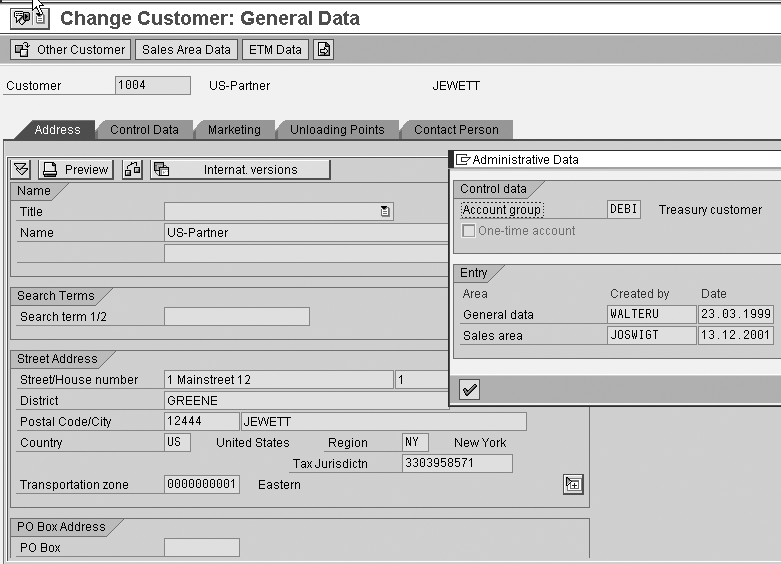Click the icon between Preview and Internat. versions

click(132, 170)
